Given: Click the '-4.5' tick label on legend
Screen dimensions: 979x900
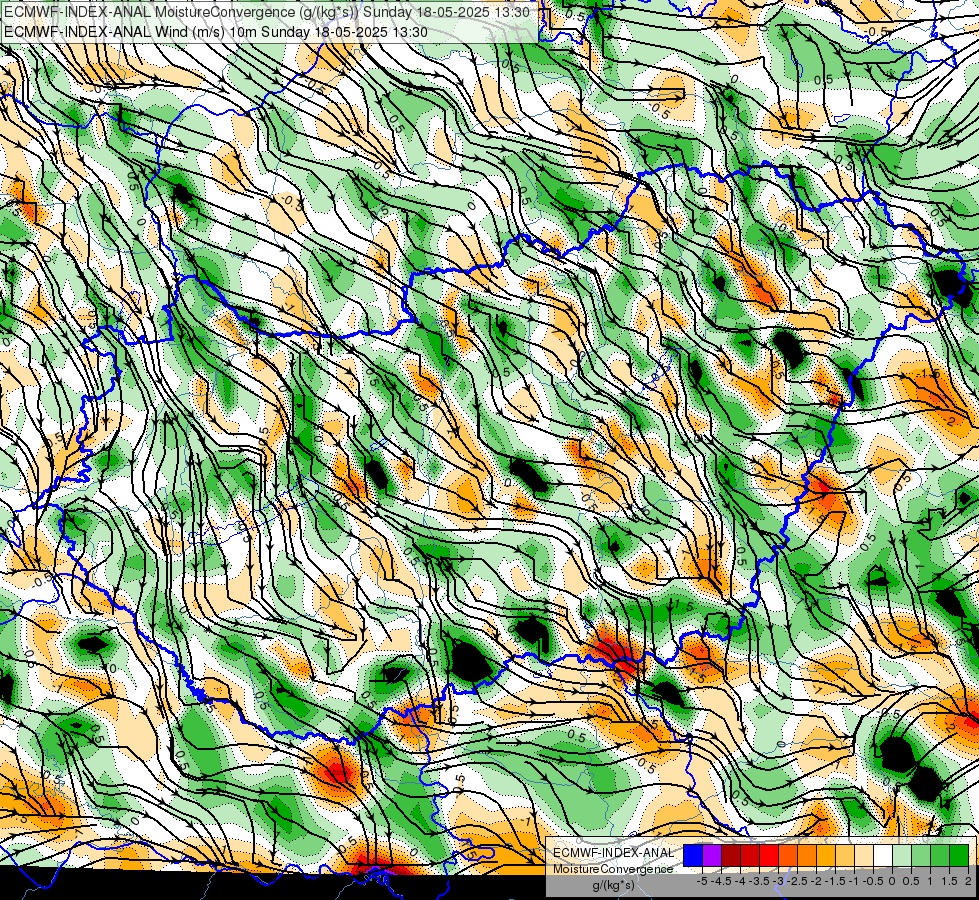Looking at the screenshot, I should point(721,881).
